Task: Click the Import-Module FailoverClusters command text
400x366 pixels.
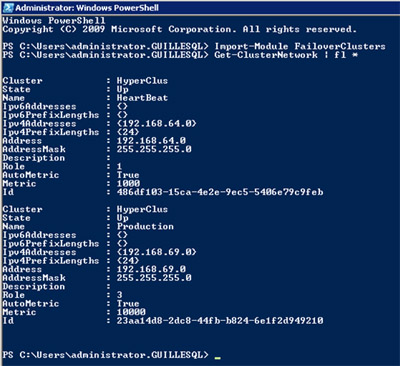Action: pyautogui.click(x=300, y=46)
